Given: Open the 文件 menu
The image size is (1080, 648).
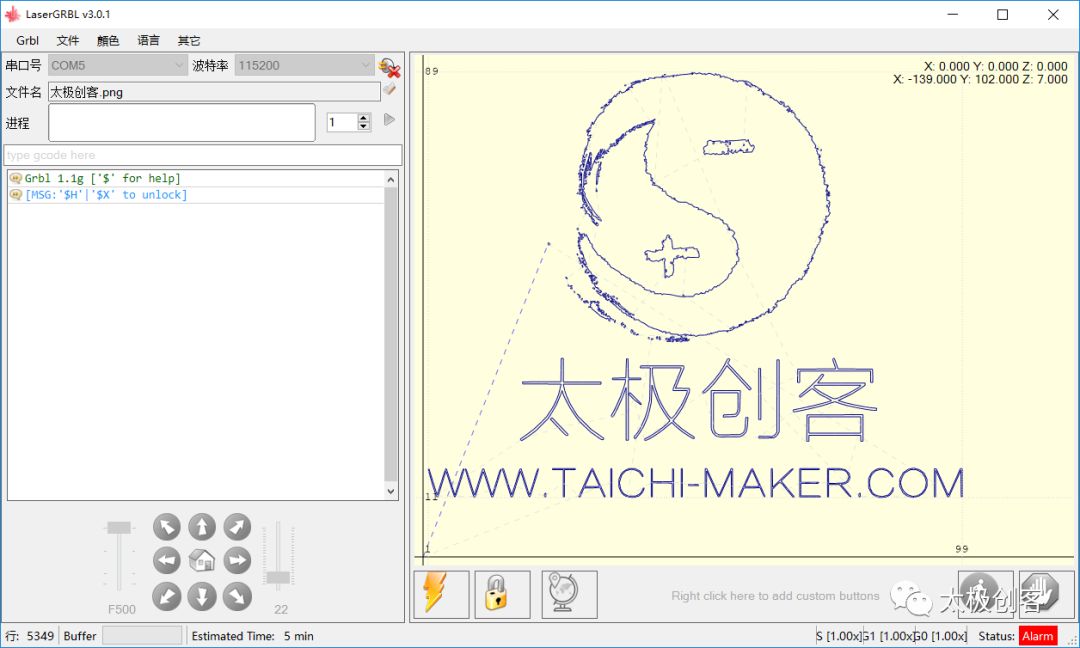Looking at the screenshot, I should pyautogui.click(x=68, y=41).
